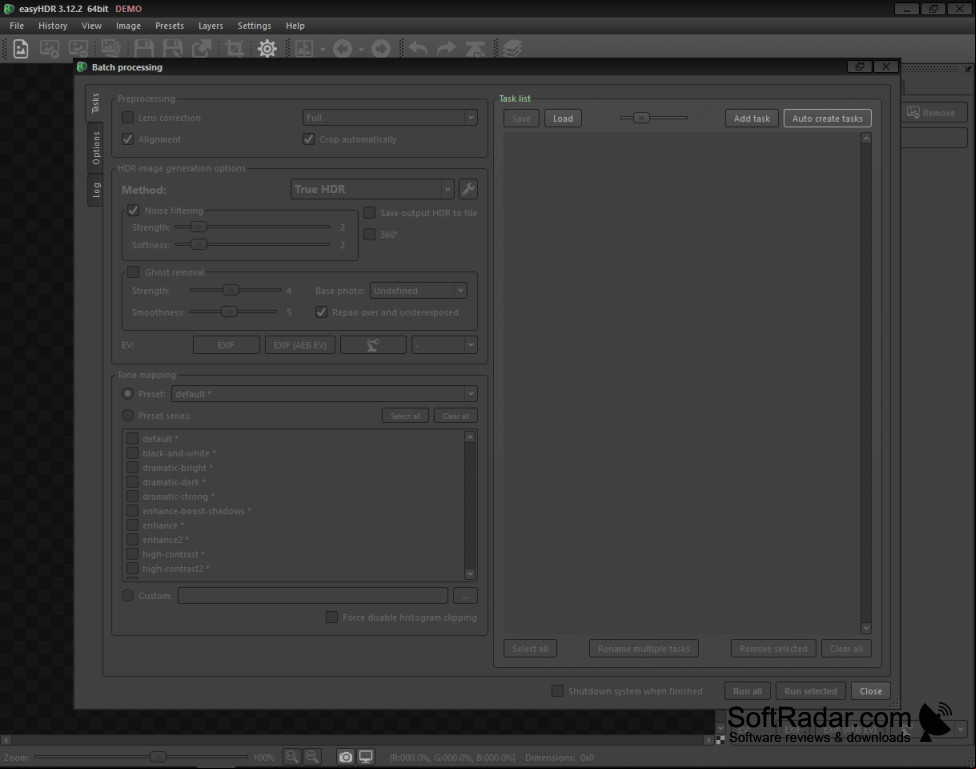Open the layers stack toolbar icon
Image resolution: width=976 pixels, height=769 pixels.
(512, 48)
